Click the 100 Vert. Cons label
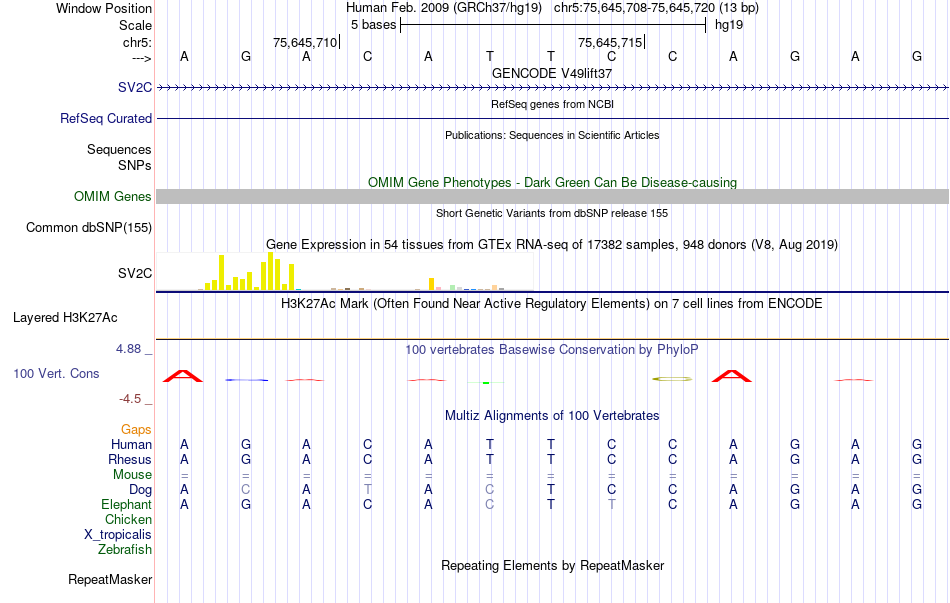 coord(56,373)
